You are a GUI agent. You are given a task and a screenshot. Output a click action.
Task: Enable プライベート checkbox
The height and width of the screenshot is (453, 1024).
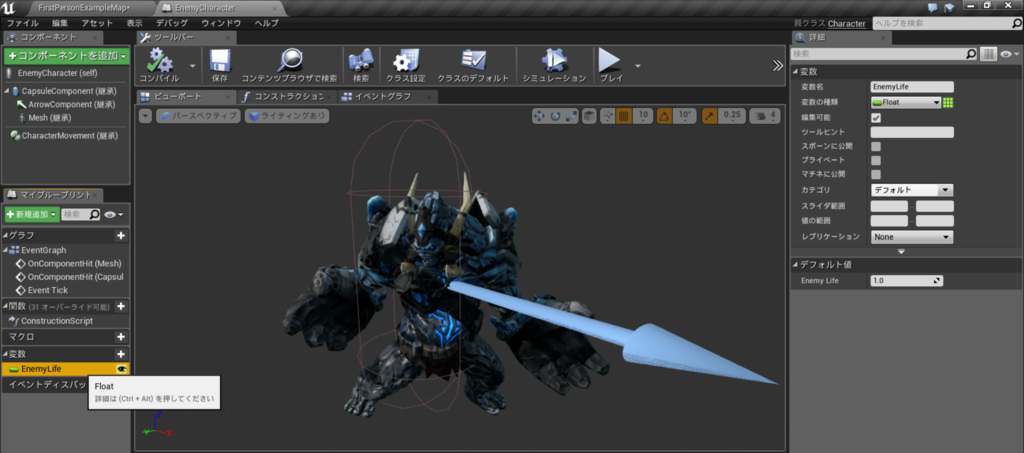pyautogui.click(x=876, y=160)
